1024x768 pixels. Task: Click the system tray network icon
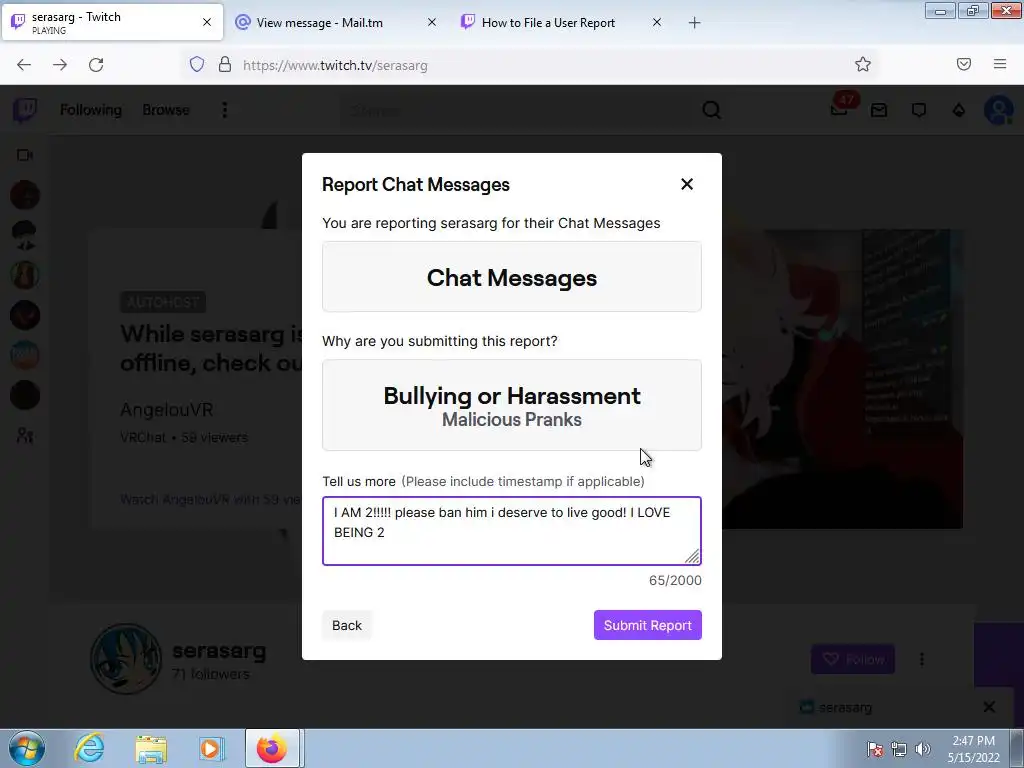pos(899,749)
